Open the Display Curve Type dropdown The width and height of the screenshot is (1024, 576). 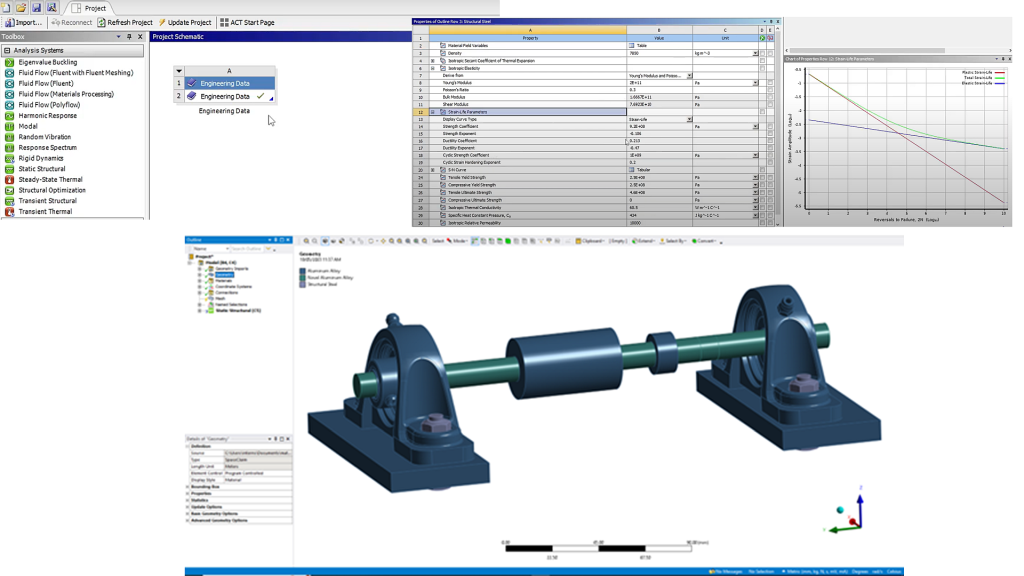[689, 119]
